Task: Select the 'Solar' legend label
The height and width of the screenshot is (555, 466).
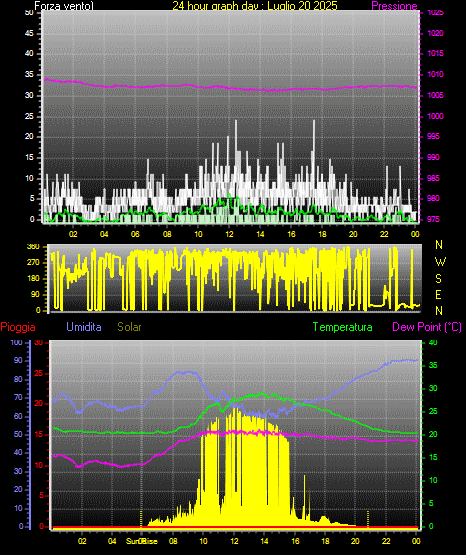Action: pos(129,327)
